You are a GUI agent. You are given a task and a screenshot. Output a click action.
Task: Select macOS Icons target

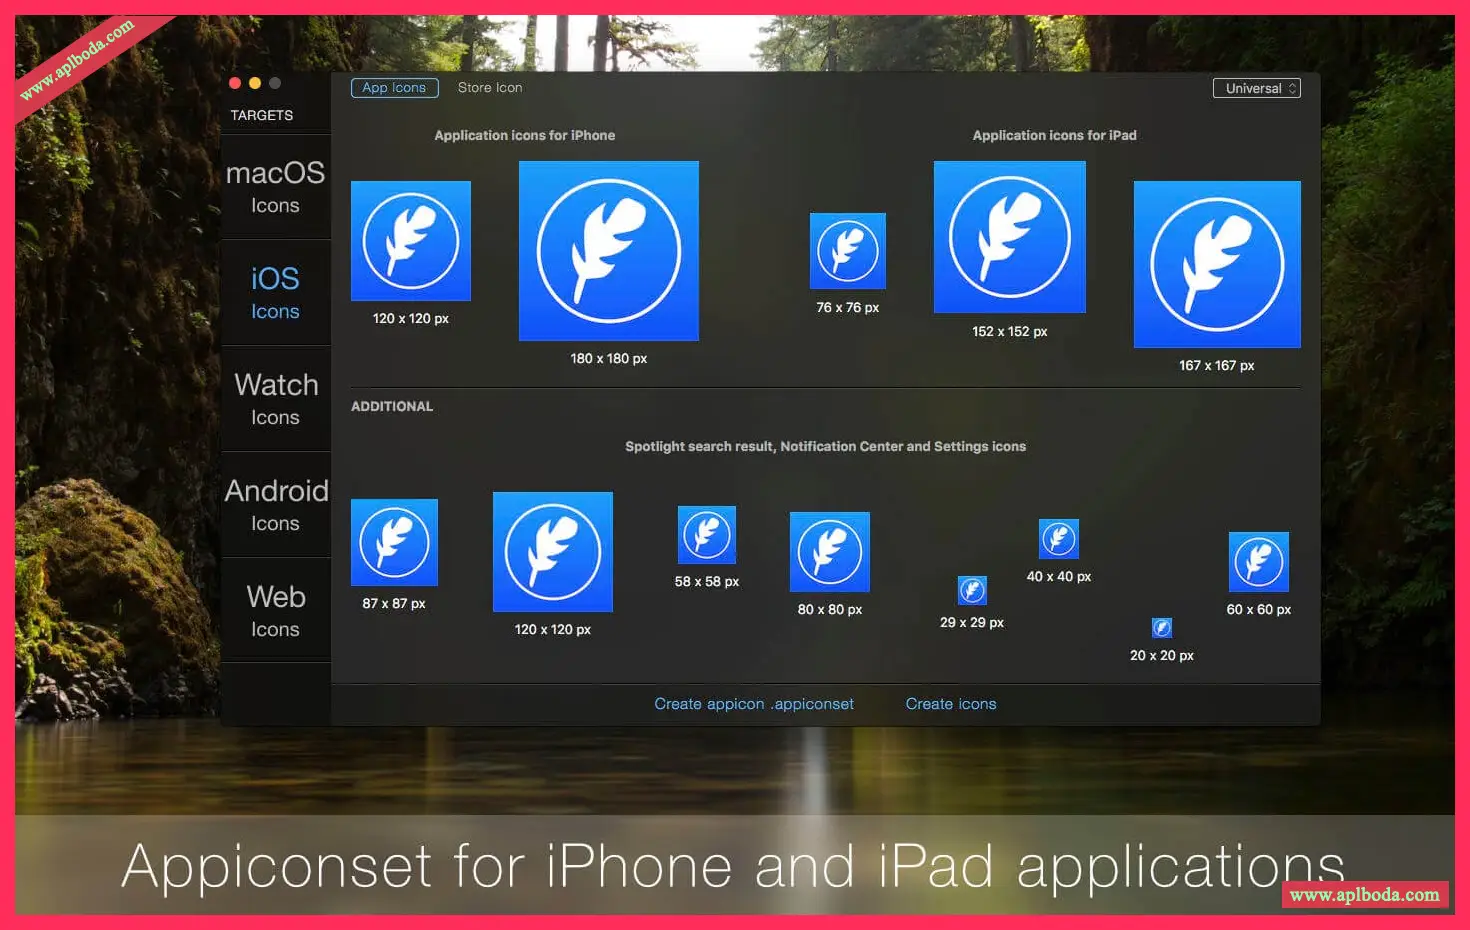coord(276,187)
